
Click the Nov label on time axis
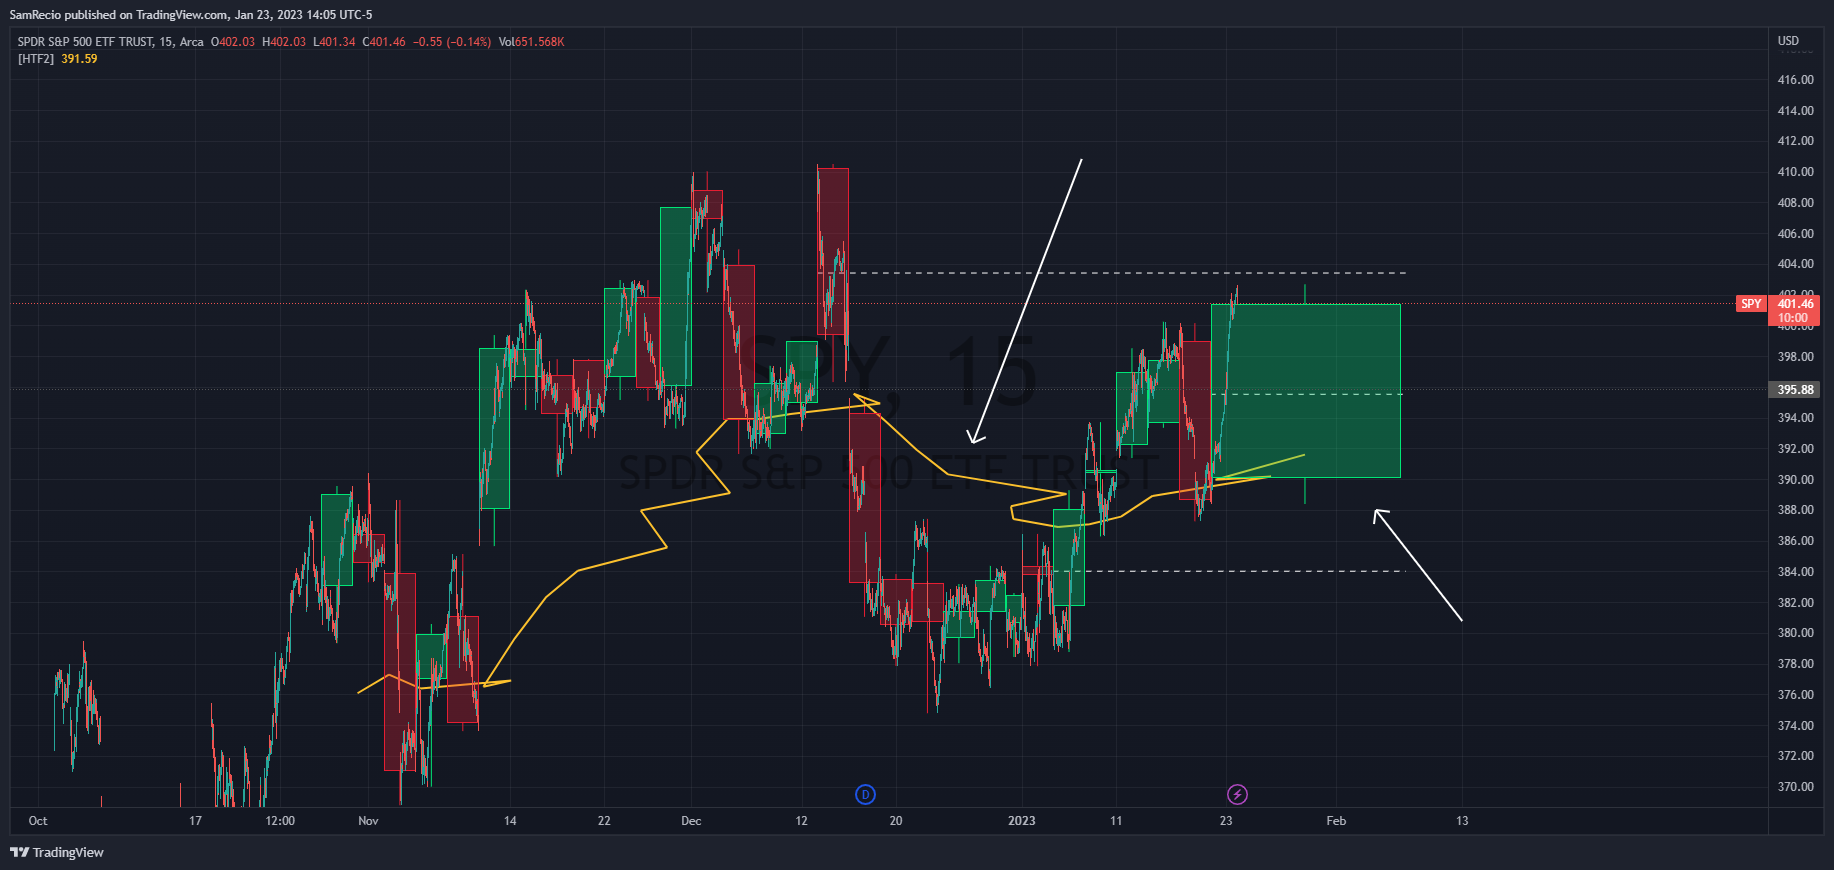pyautogui.click(x=368, y=821)
